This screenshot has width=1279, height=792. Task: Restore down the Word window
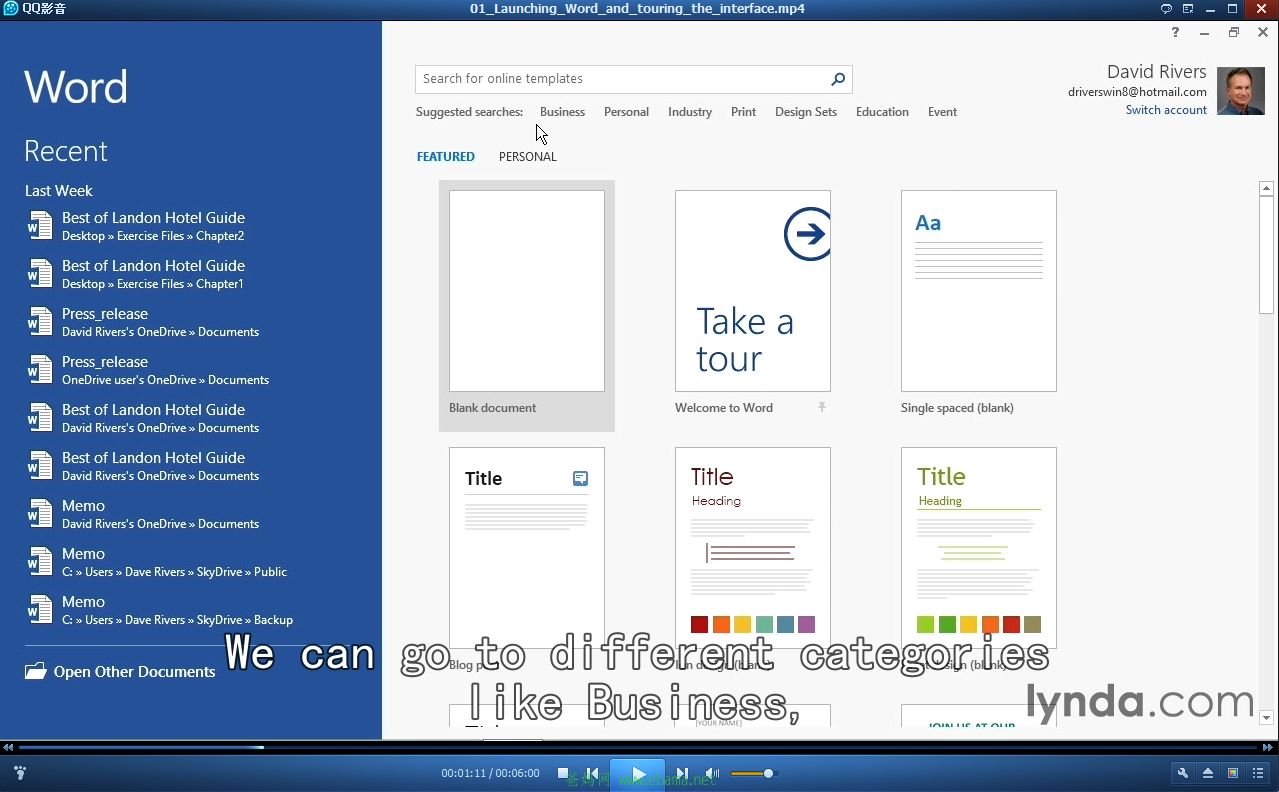point(1234,32)
